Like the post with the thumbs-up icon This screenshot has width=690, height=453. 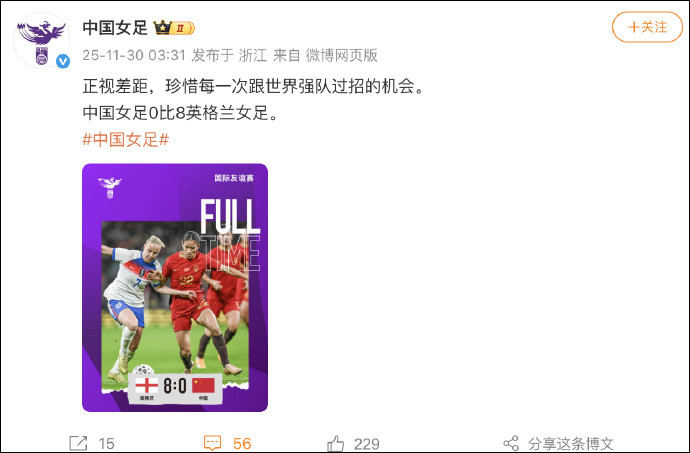pyautogui.click(x=336, y=444)
